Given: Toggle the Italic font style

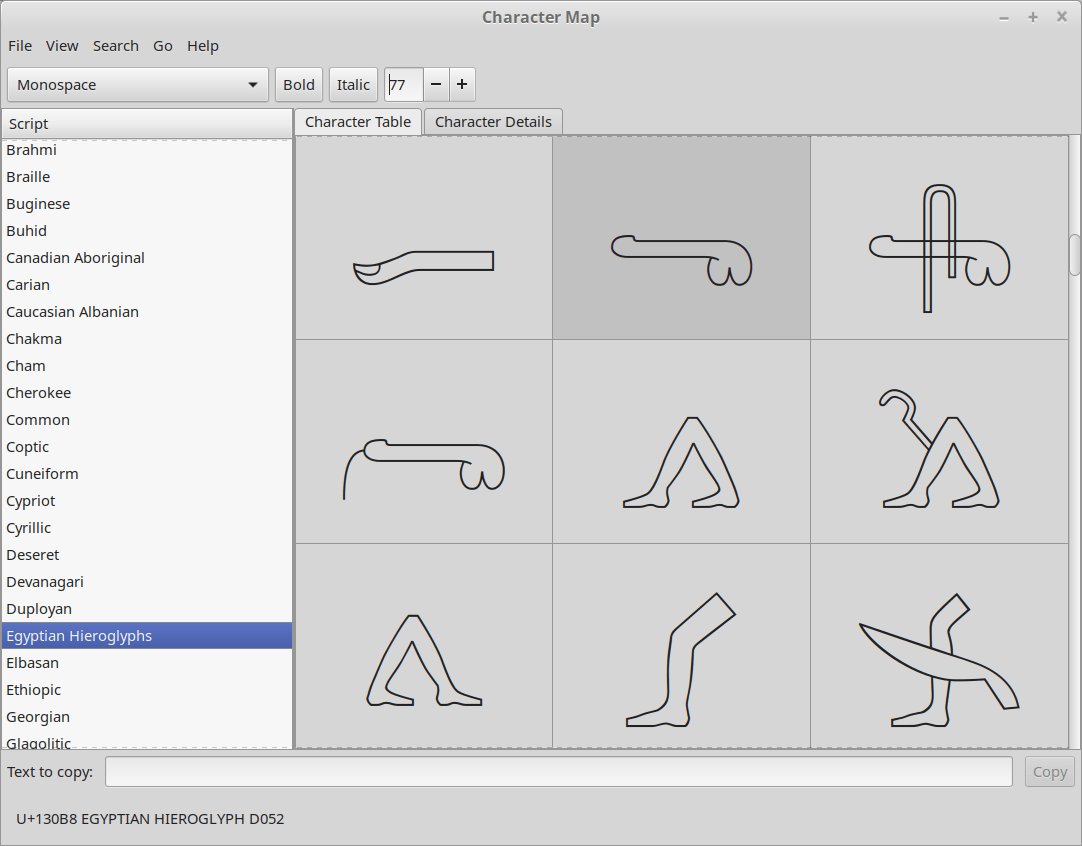Looking at the screenshot, I should click(x=353, y=85).
